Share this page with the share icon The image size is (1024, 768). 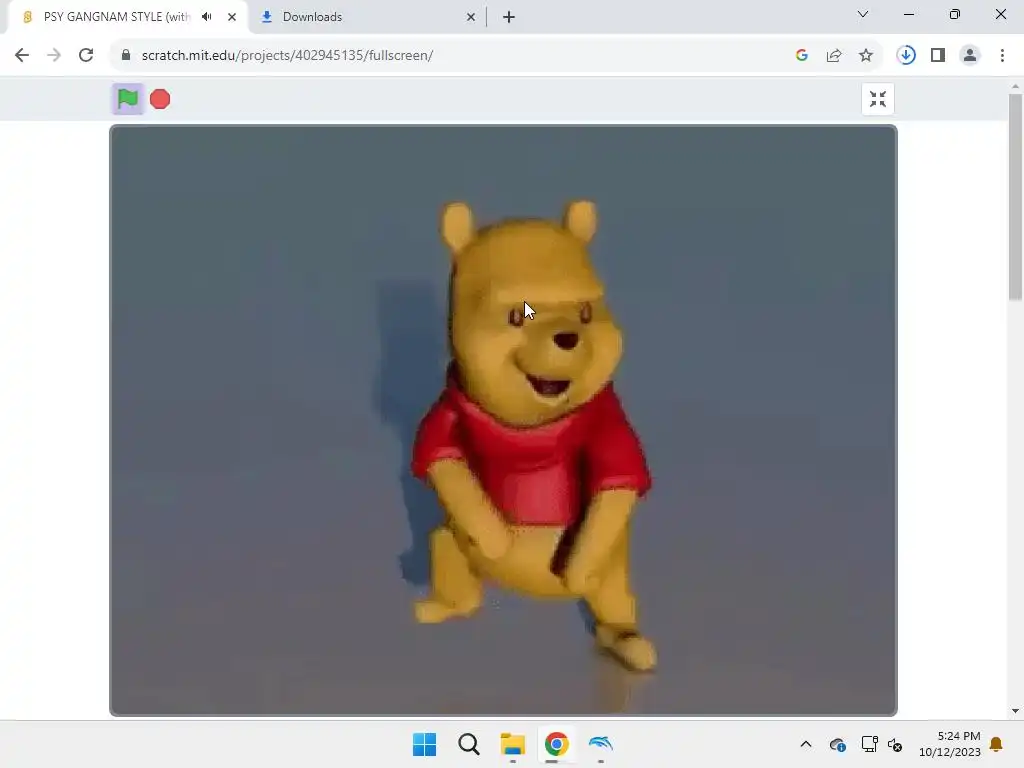pyautogui.click(x=834, y=56)
